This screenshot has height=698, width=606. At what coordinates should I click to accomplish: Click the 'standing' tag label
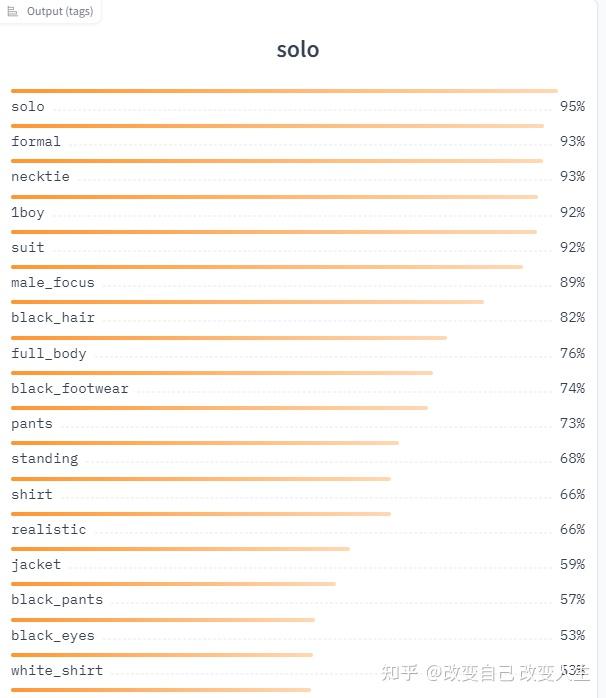tap(45, 459)
